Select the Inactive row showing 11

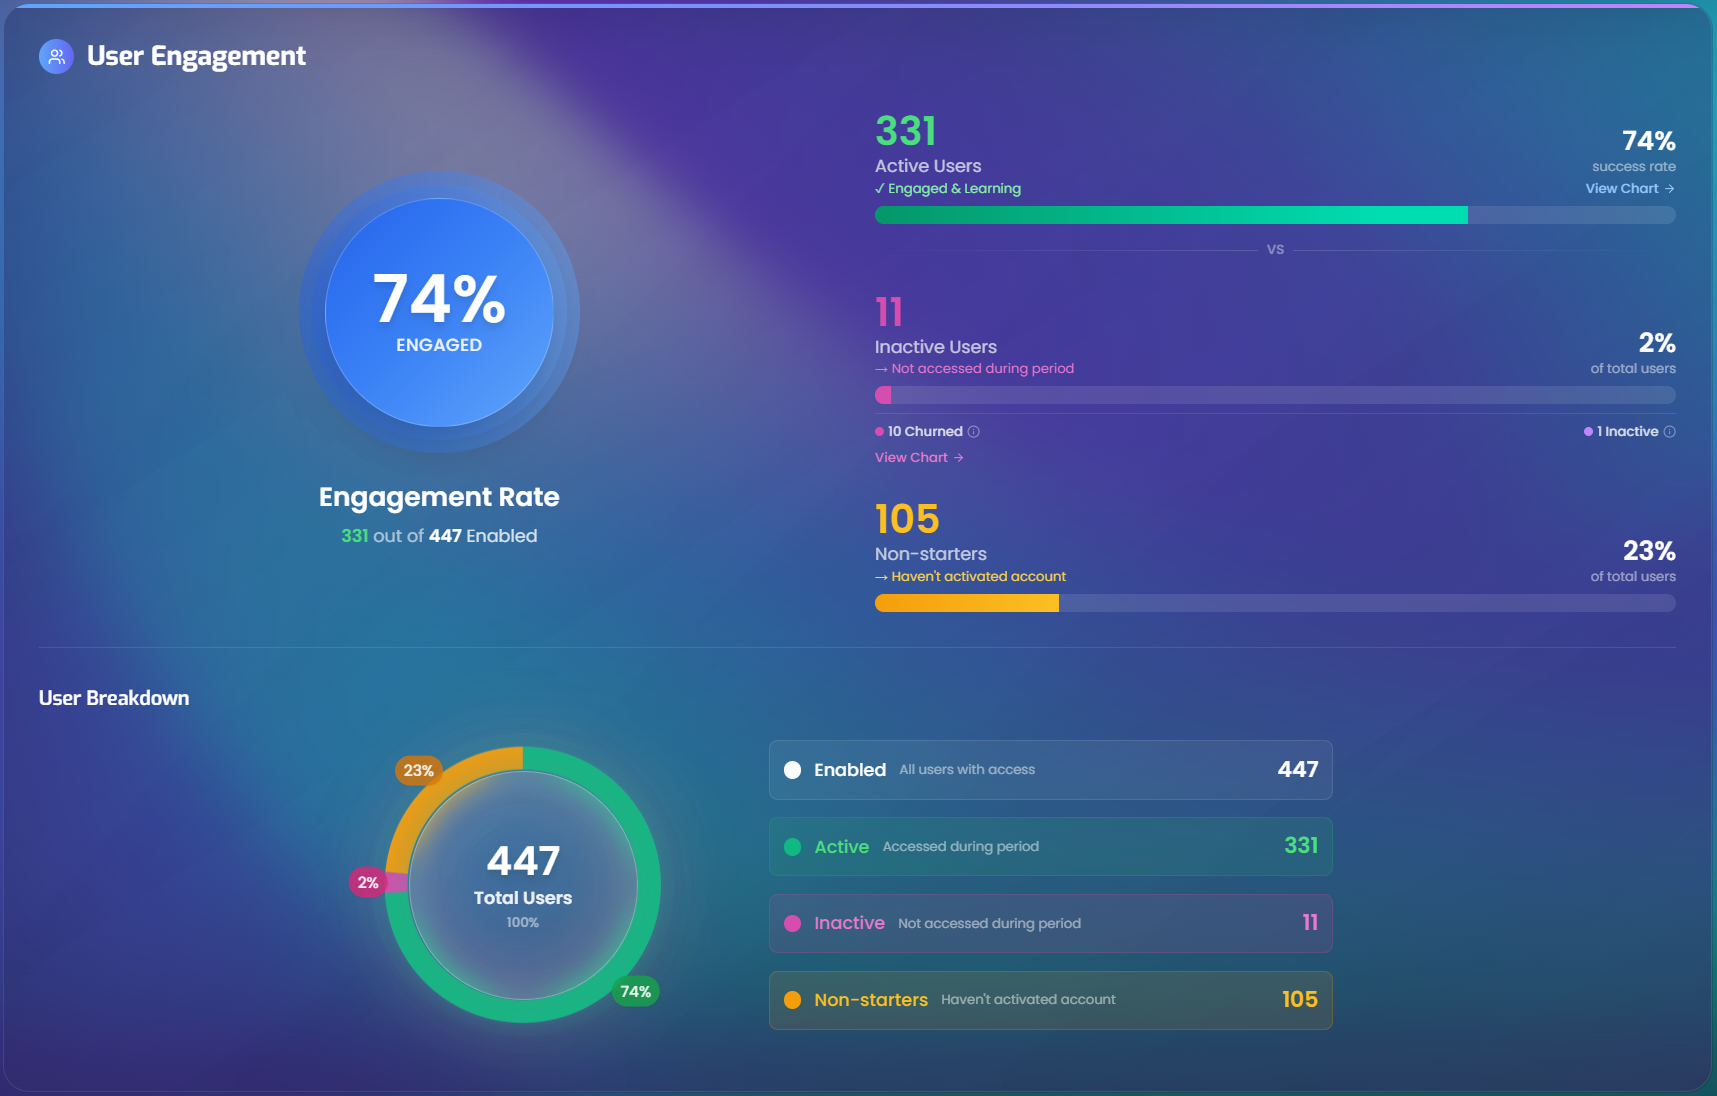coord(1051,923)
